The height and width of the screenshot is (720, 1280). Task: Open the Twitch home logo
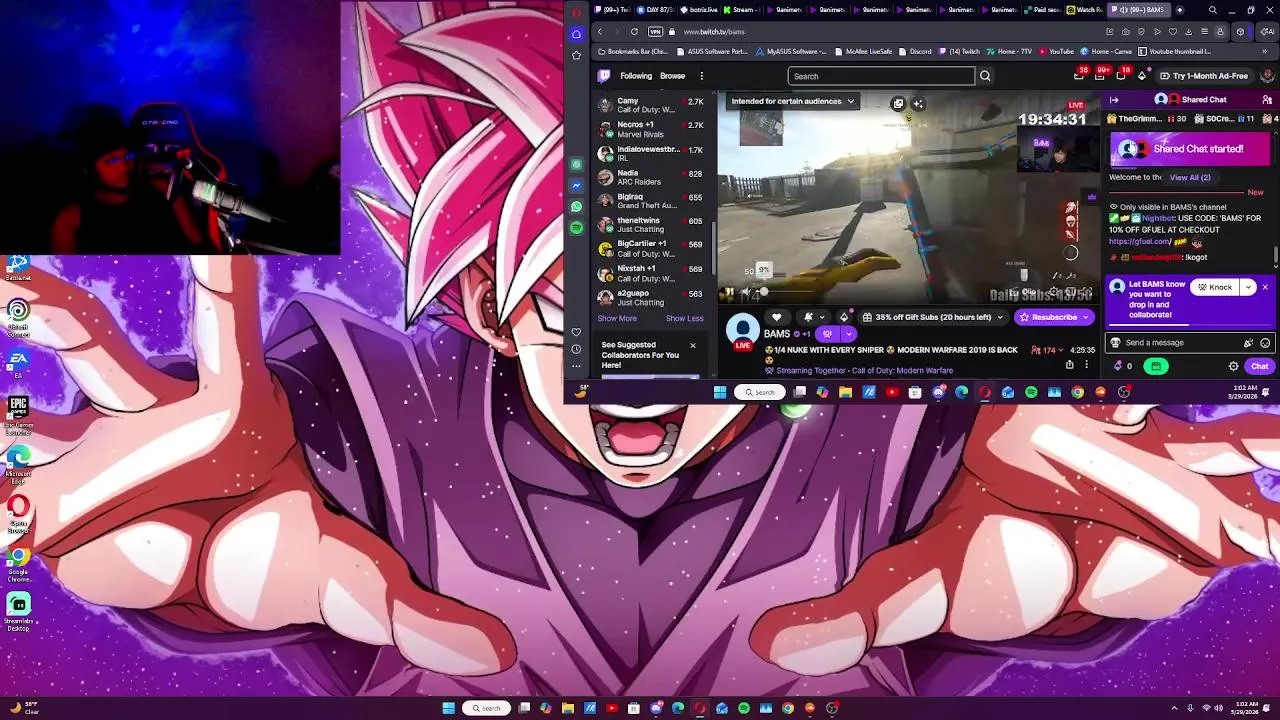point(604,76)
